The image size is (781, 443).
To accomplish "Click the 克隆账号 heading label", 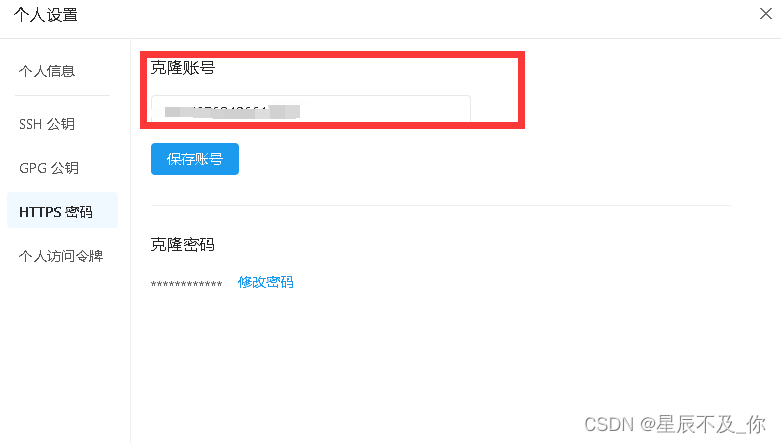I will [183, 68].
